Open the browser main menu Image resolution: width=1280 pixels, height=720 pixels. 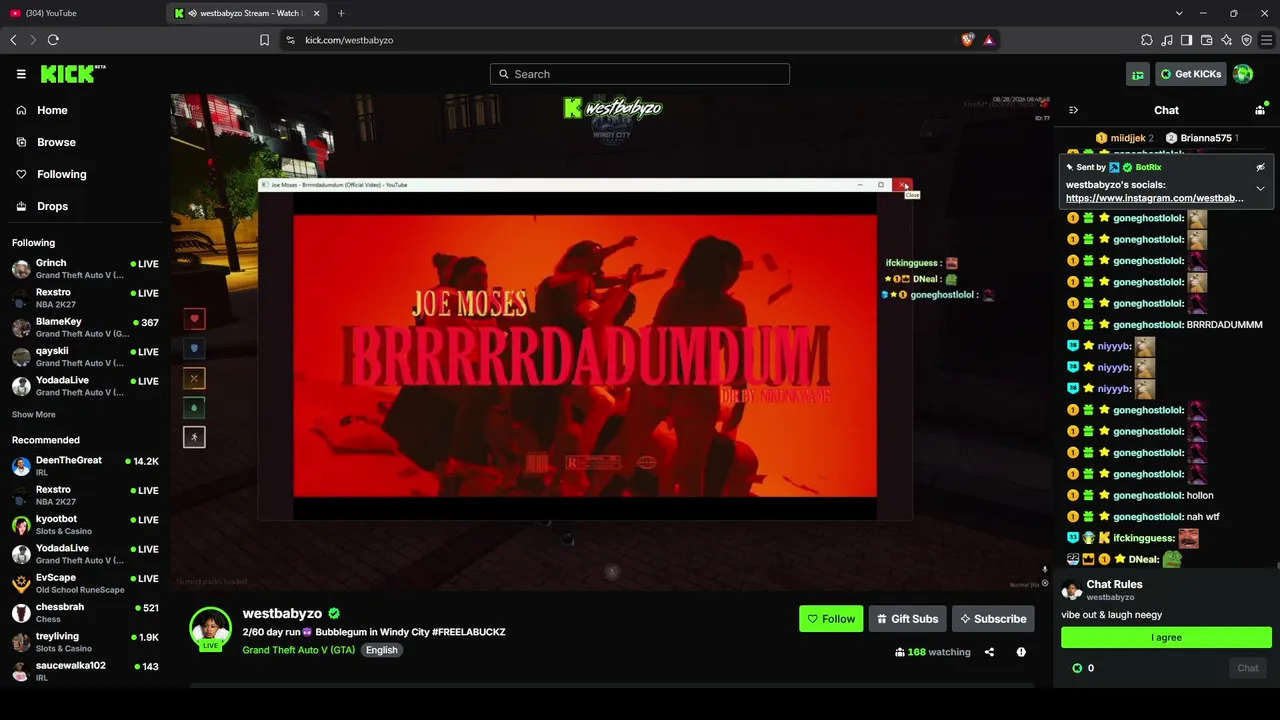coord(1267,40)
